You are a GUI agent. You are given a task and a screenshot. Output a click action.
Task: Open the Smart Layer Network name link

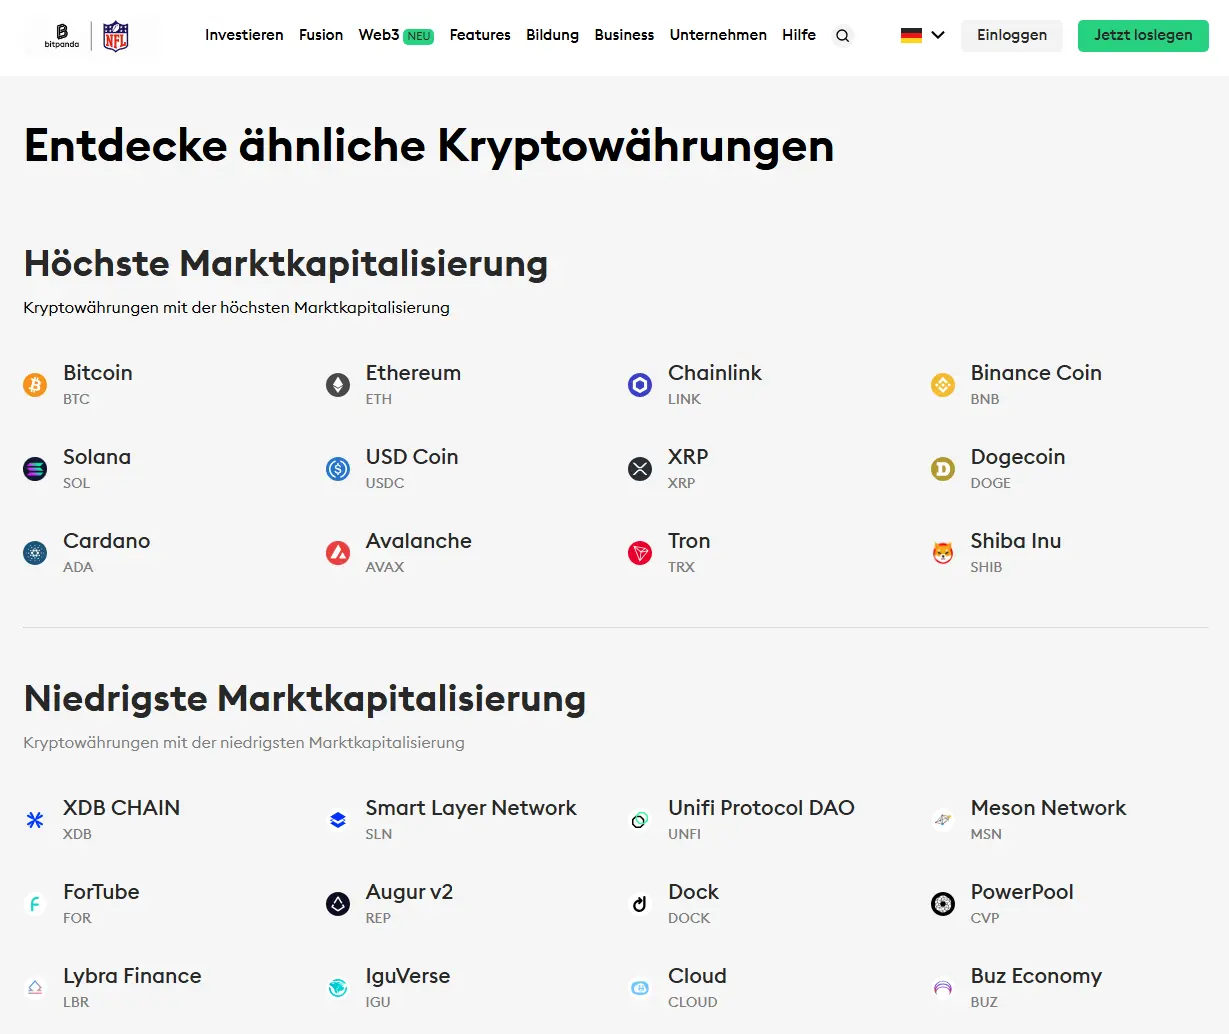[471, 808]
